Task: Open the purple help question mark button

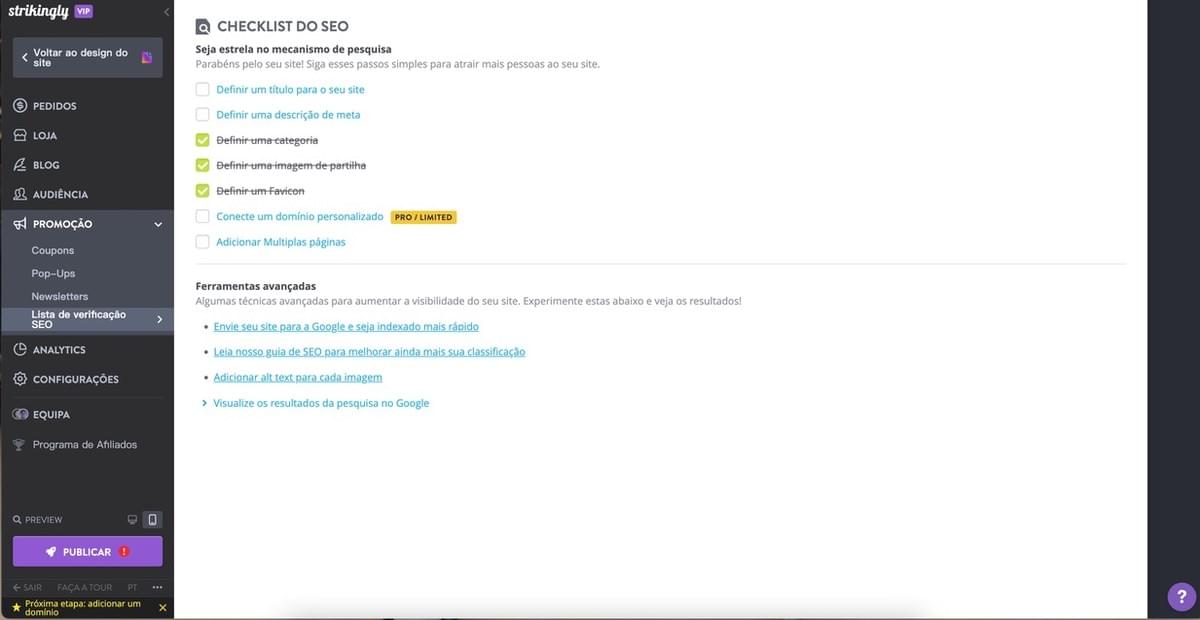Action: [x=1182, y=597]
